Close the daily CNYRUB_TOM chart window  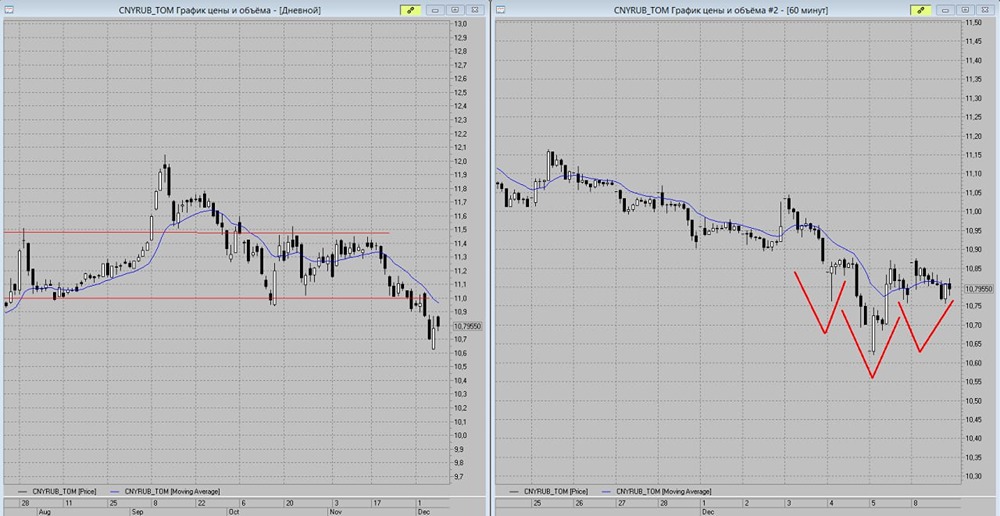pos(474,9)
